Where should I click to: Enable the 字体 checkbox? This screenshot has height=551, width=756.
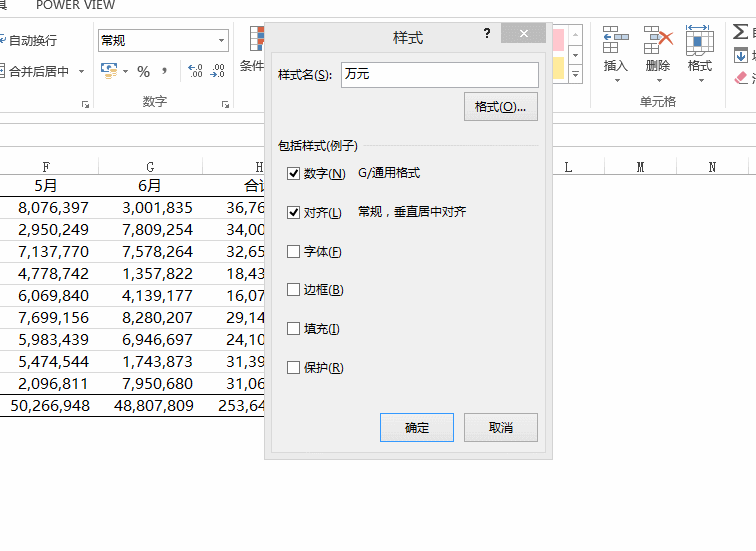click(x=293, y=251)
